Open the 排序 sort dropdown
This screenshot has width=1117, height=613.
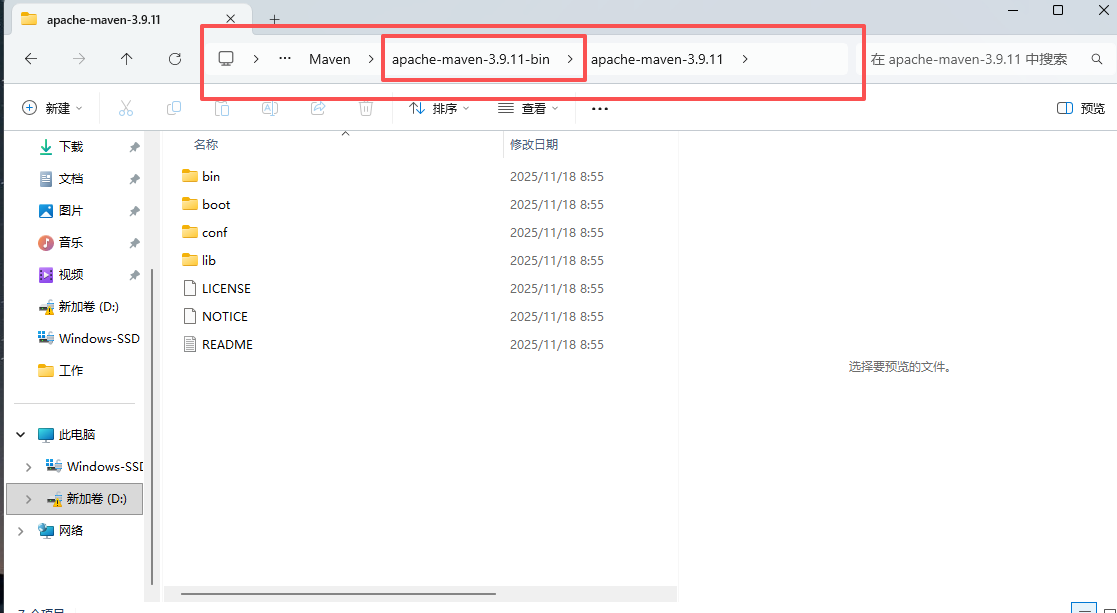click(x=434, y=108)
